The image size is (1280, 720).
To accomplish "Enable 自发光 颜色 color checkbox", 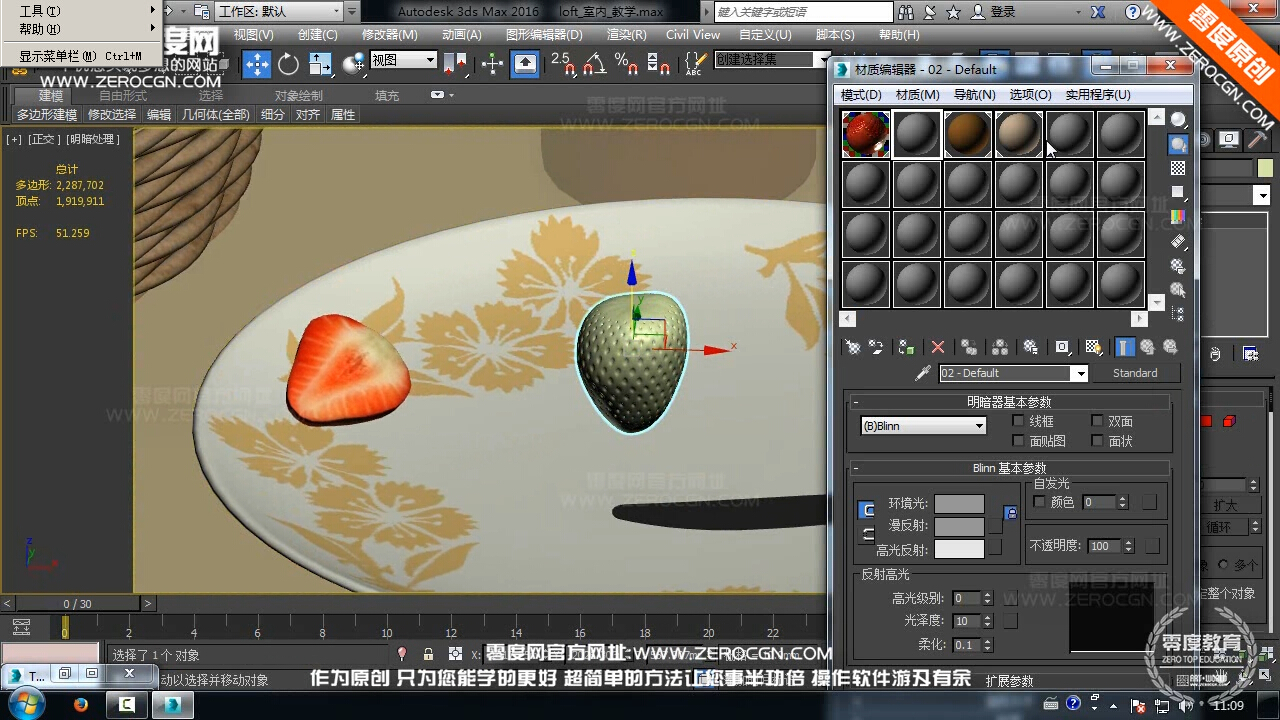I will [x=1039, y=502].
